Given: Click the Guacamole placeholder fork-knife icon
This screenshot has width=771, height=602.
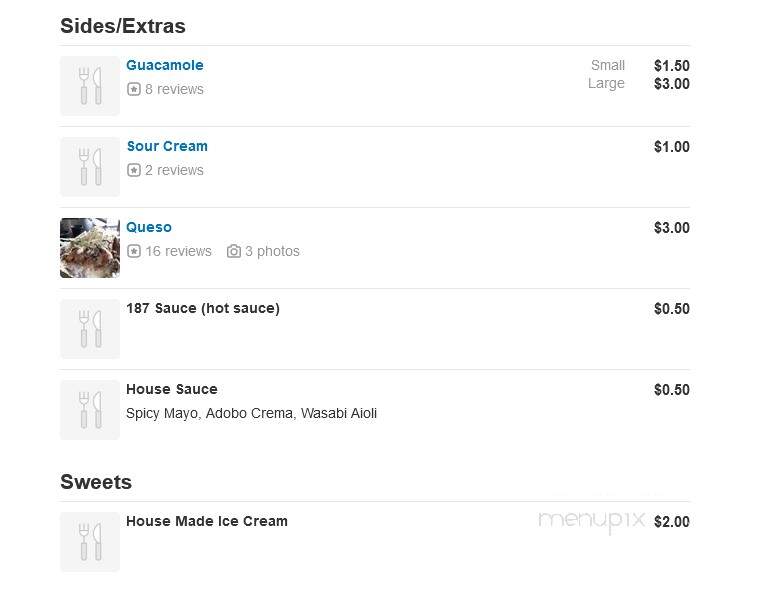Looking at the screenshot, I should (x=90, y=86).
